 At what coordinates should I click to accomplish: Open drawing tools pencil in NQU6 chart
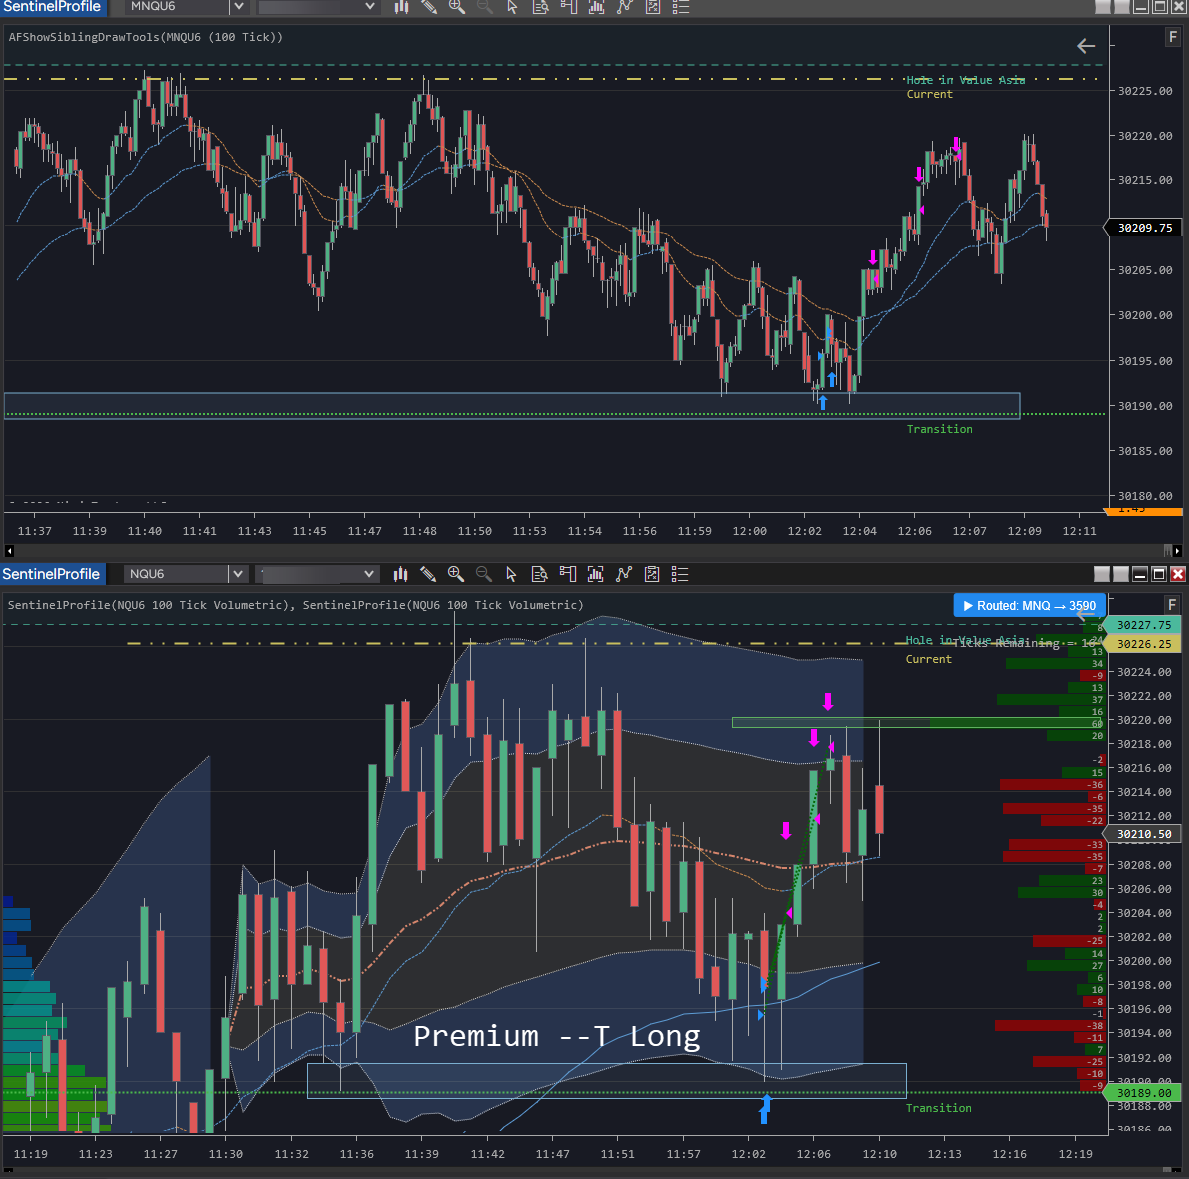(x=428, y=574)
